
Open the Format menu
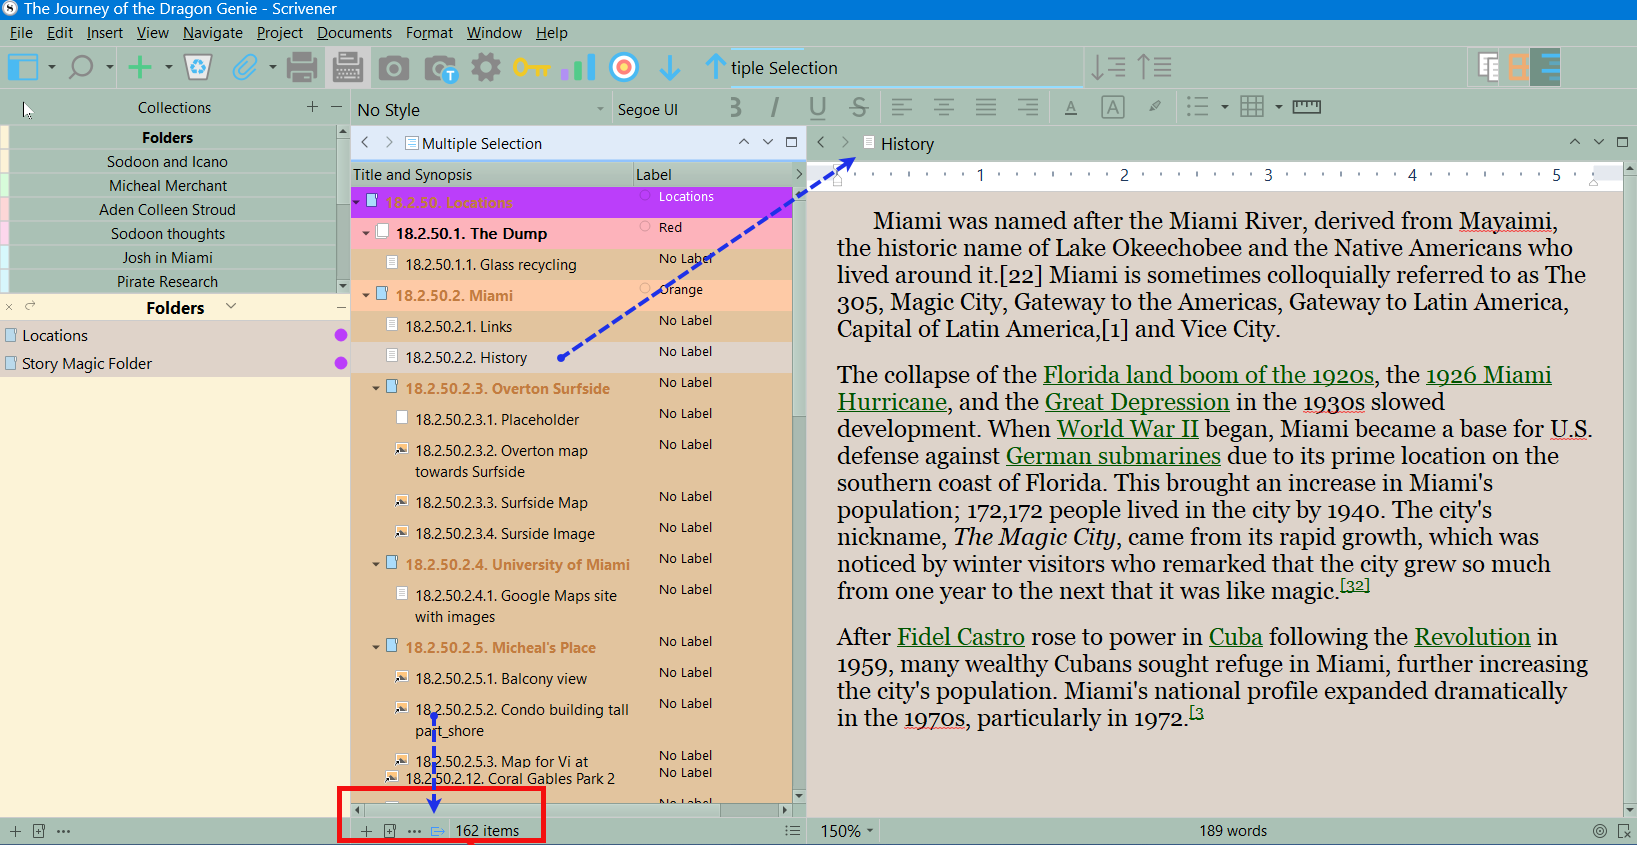(x=429, y=33)
